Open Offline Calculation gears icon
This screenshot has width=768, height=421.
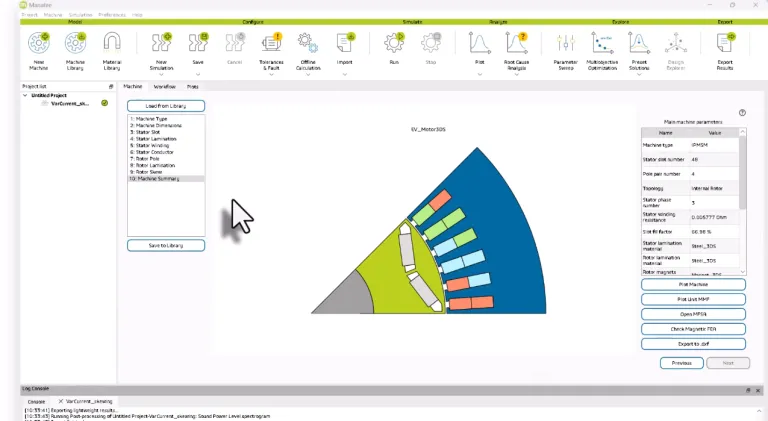point(308,43)
